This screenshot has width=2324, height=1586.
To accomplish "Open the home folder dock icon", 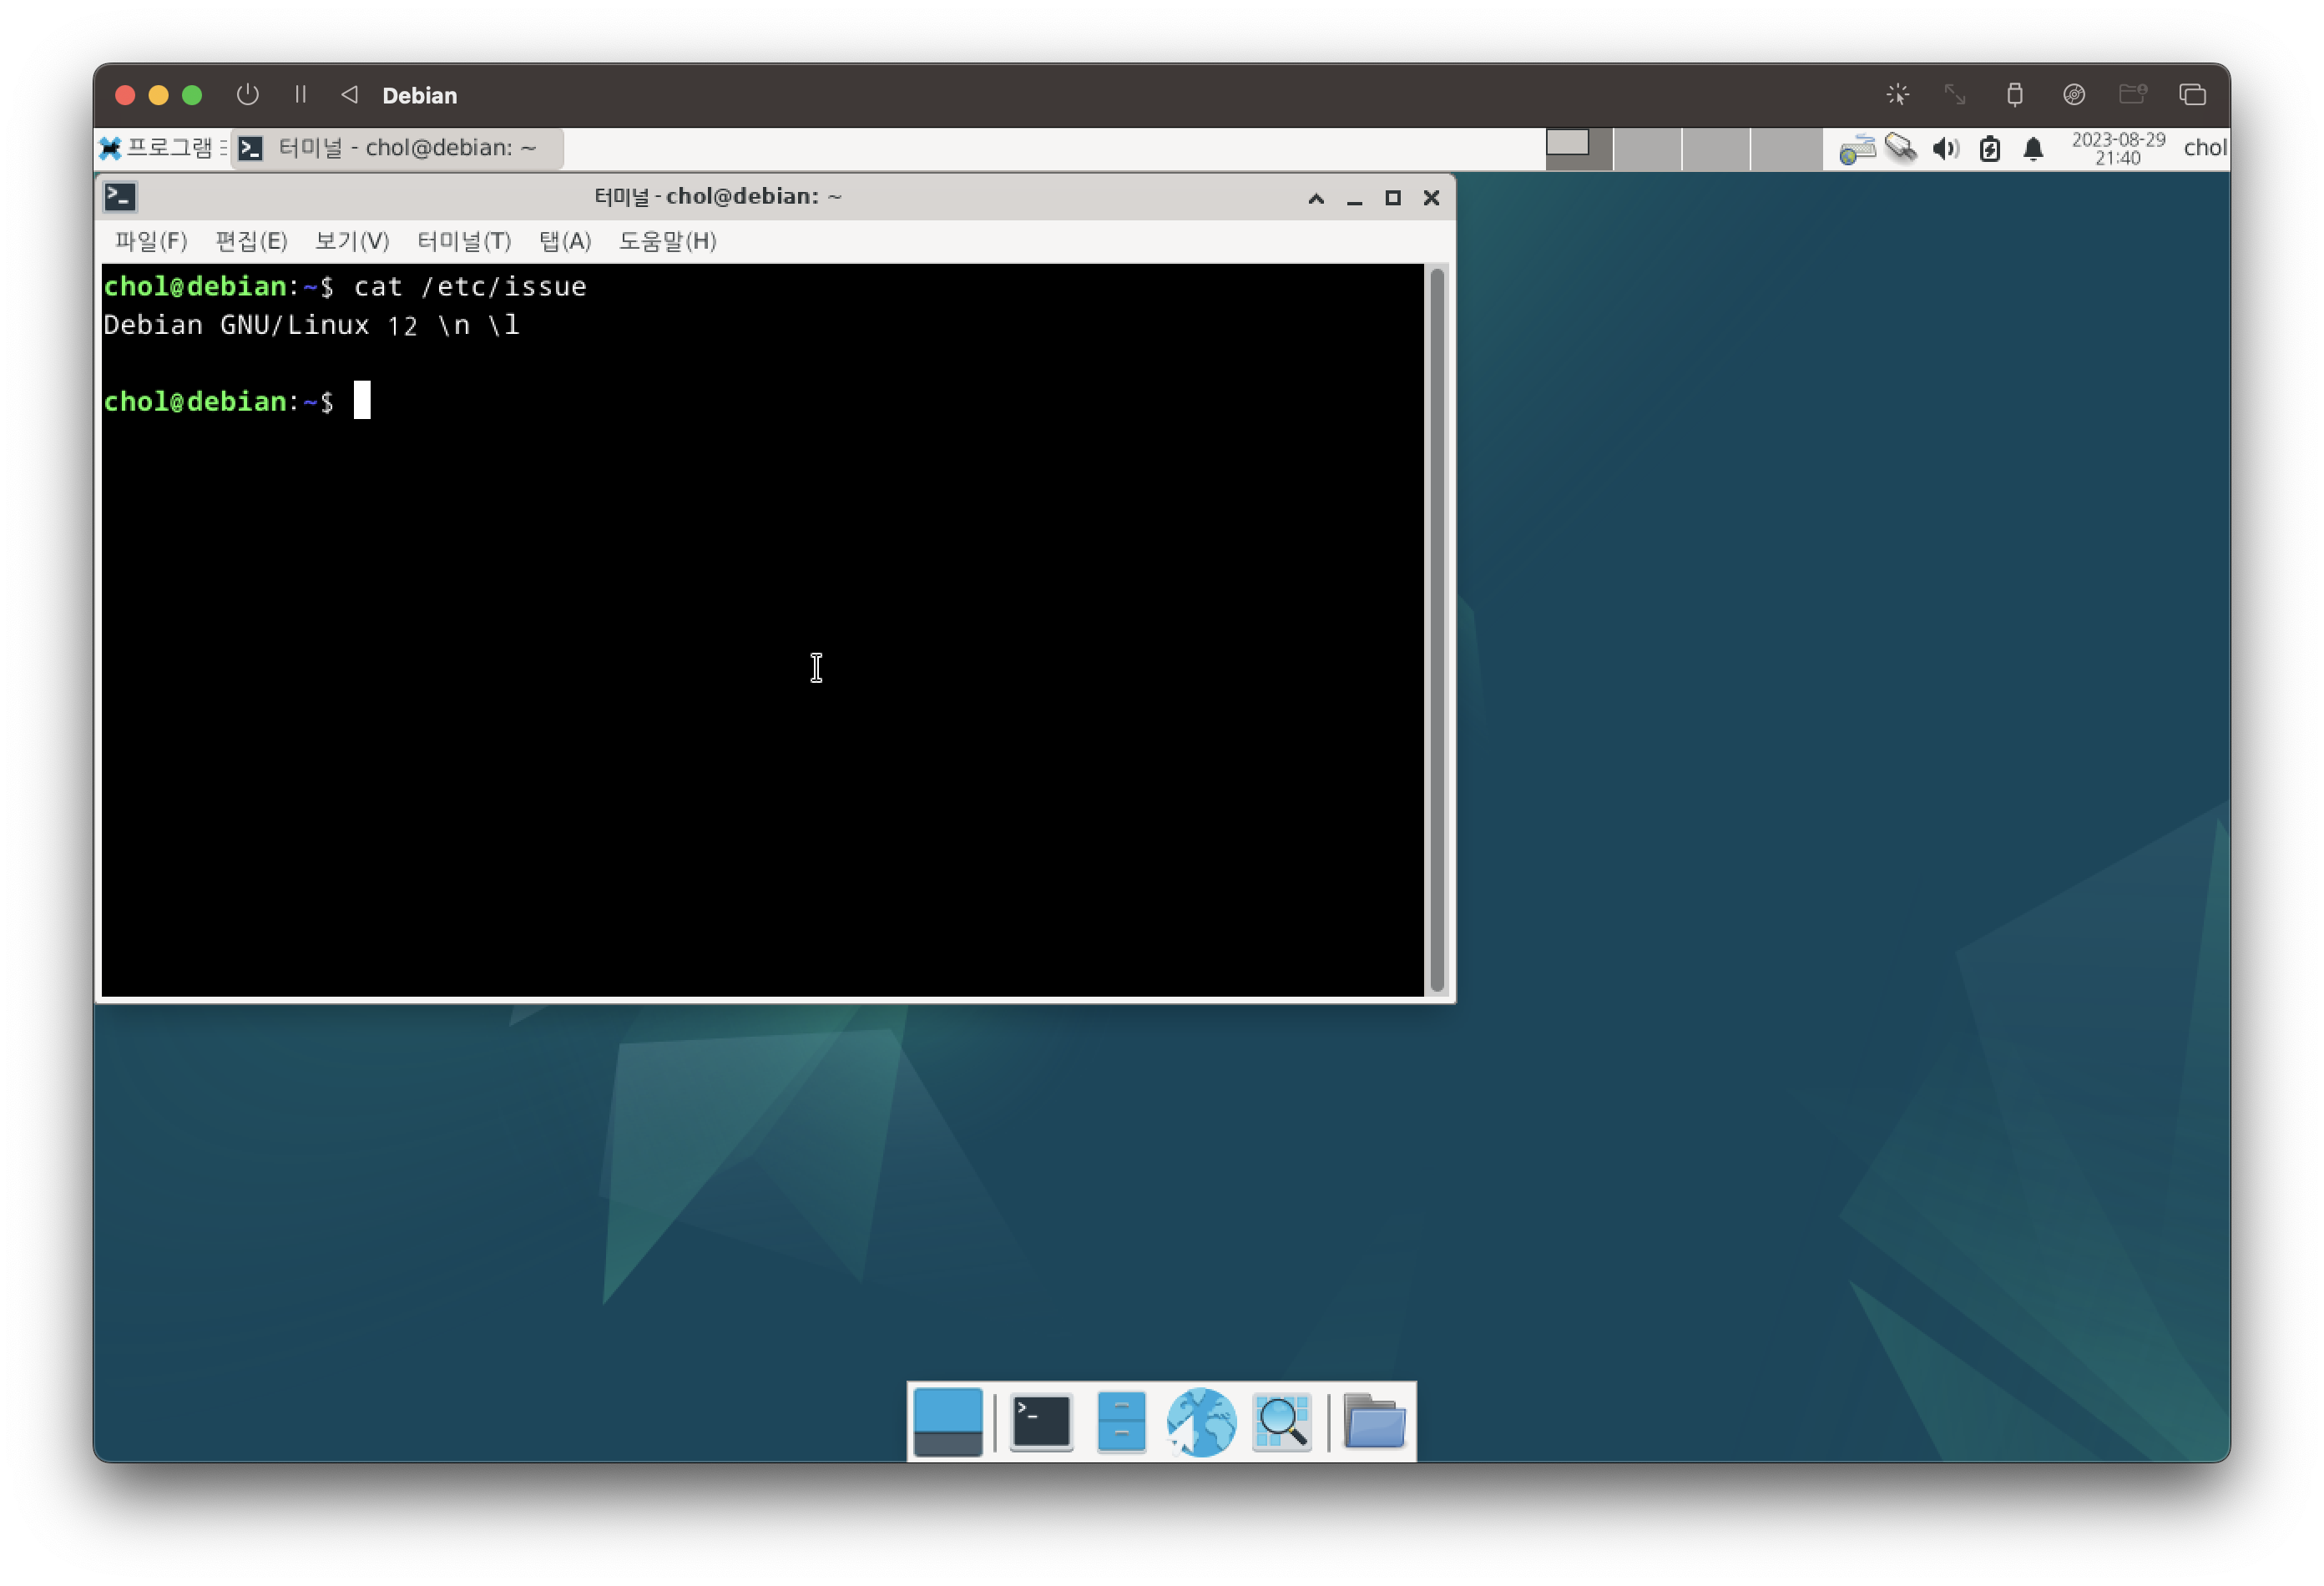I will click(1374, 1422).
